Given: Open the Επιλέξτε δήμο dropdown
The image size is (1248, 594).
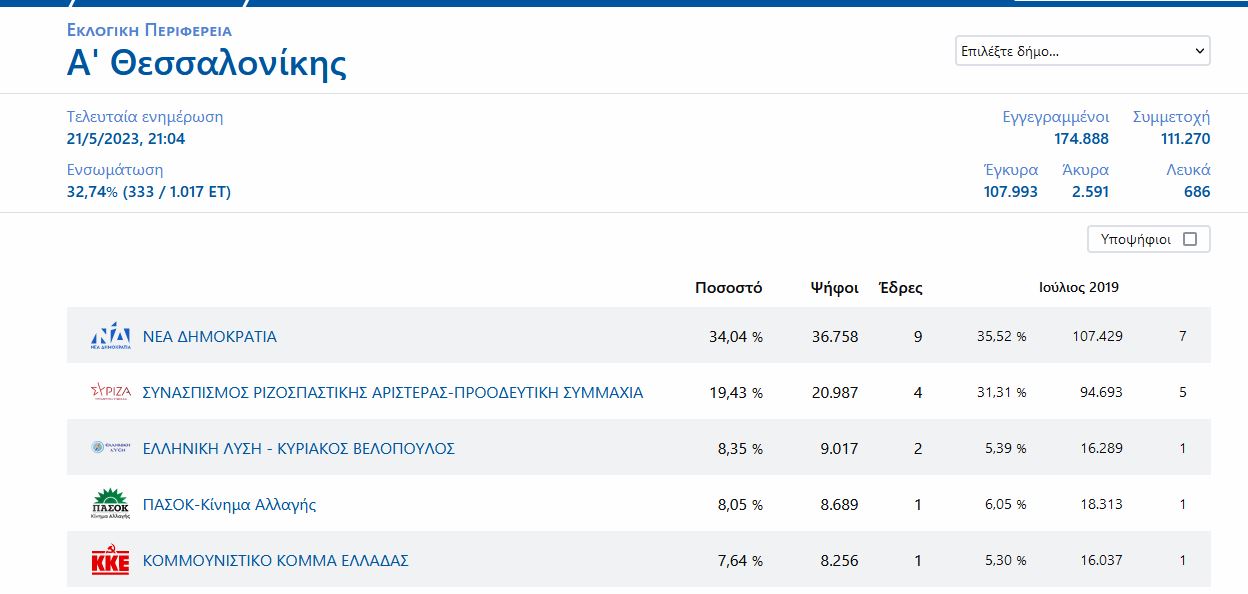Looking at the screenshot, I should [1082, 51].
